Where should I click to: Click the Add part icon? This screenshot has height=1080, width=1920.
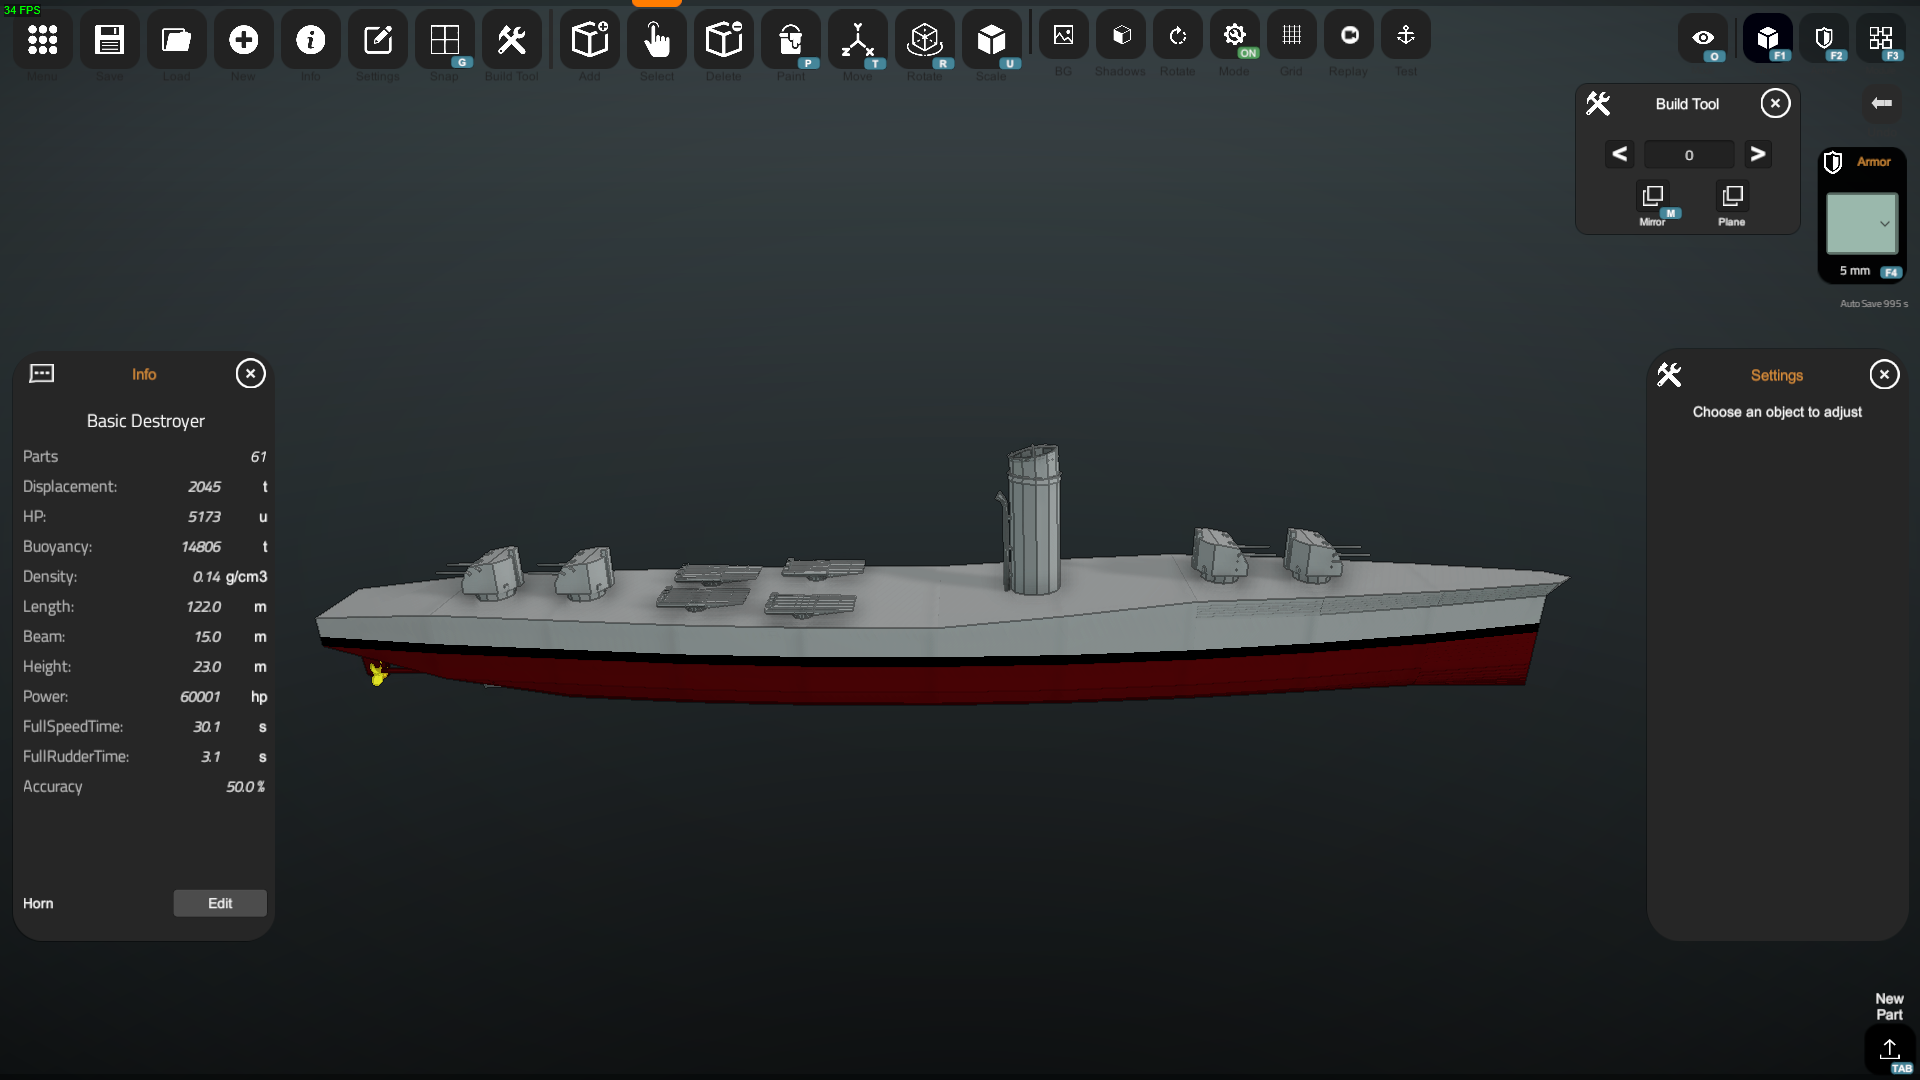589,40
